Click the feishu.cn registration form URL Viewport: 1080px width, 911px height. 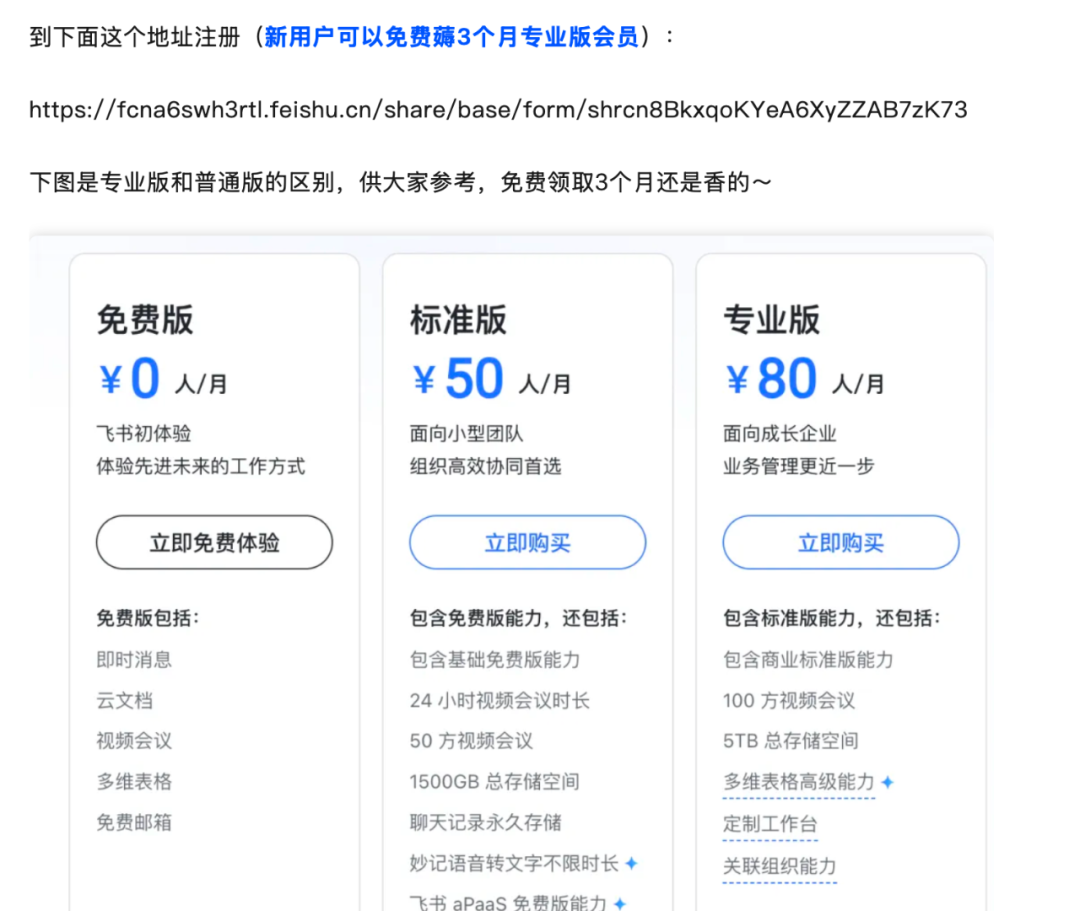tap(498, 109)
